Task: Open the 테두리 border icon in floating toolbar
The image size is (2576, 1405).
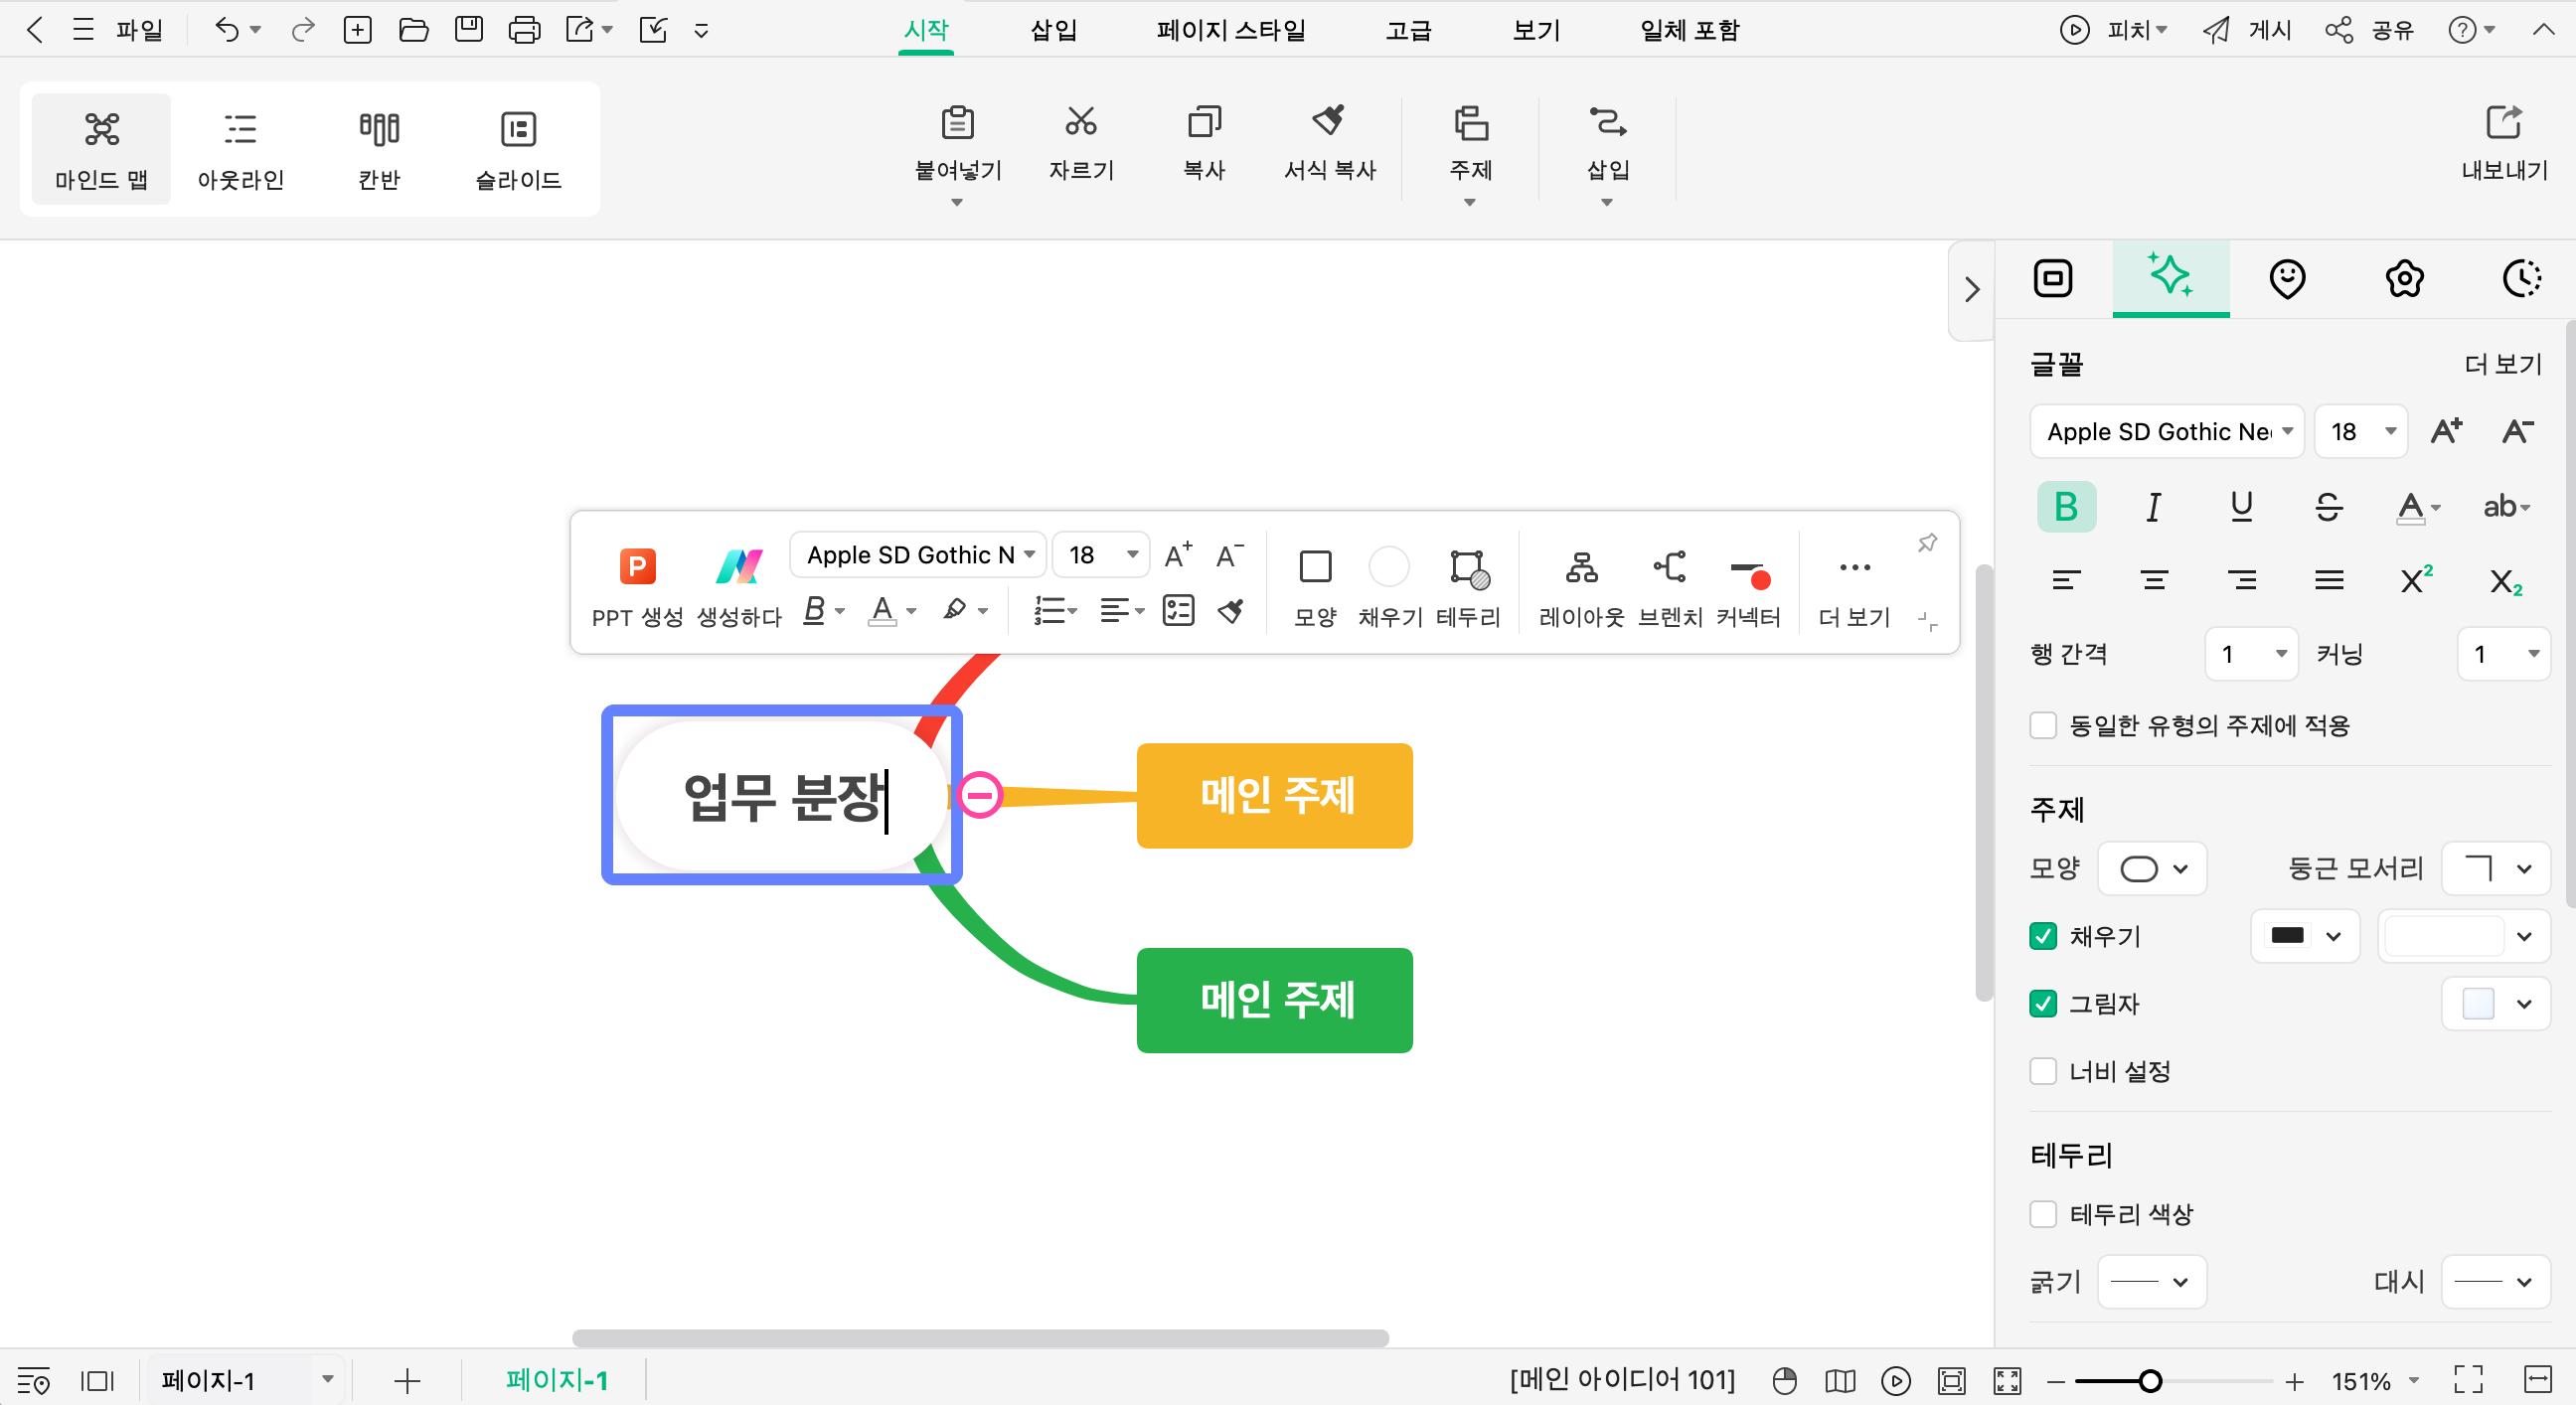Action: [x=1469, y=568]
